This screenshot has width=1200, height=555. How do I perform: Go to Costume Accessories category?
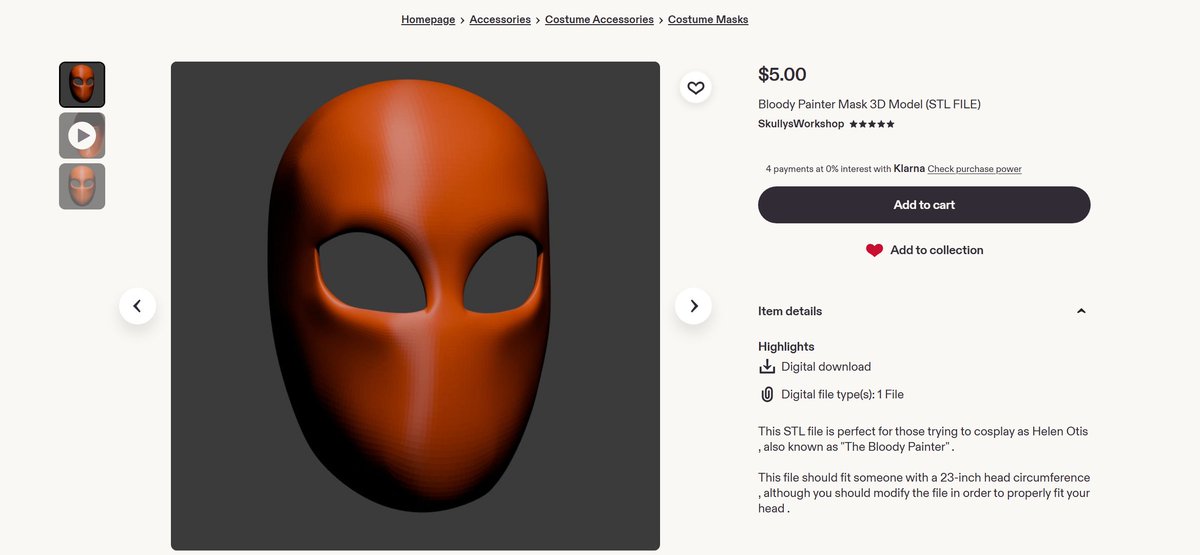[x=599, y=20]
